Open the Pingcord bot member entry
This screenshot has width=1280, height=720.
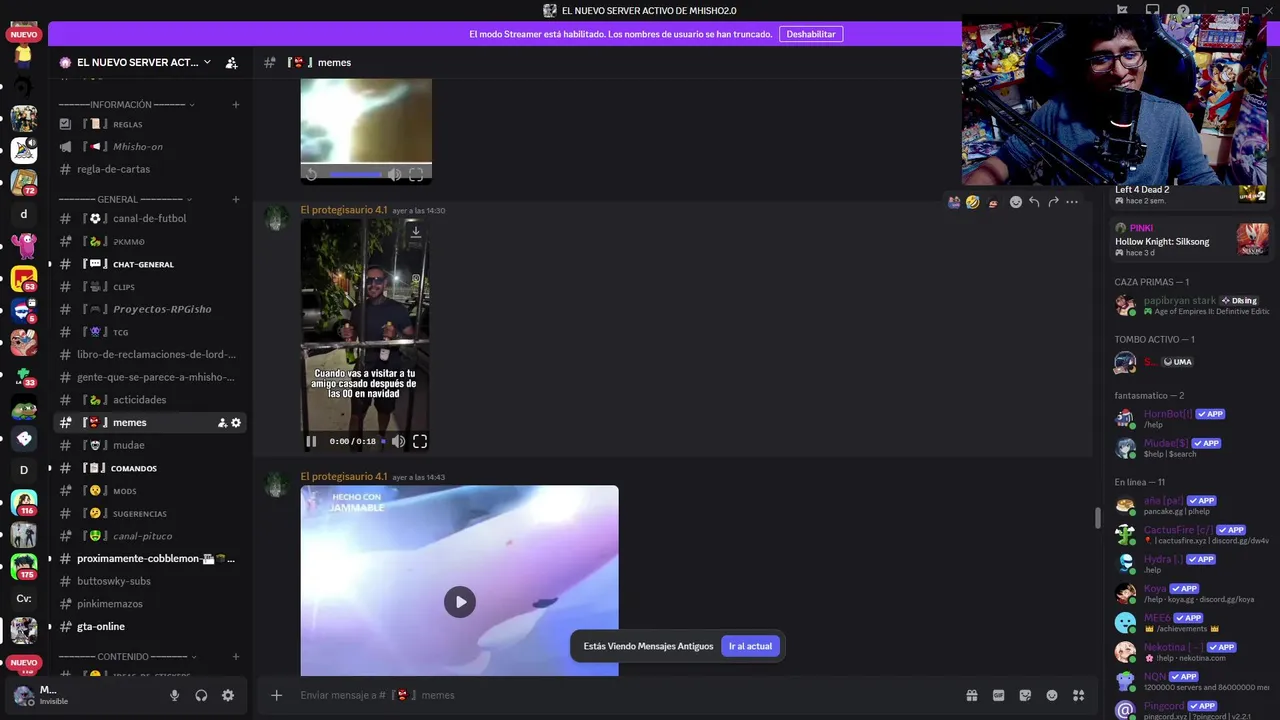pyautogui.click(x=1190, y=710)
